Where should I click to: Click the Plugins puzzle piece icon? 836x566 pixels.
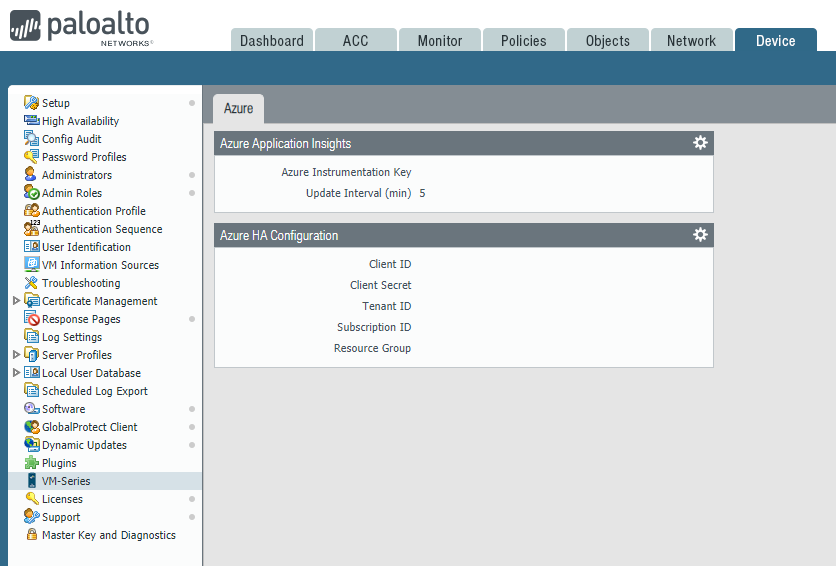[32, 463]
